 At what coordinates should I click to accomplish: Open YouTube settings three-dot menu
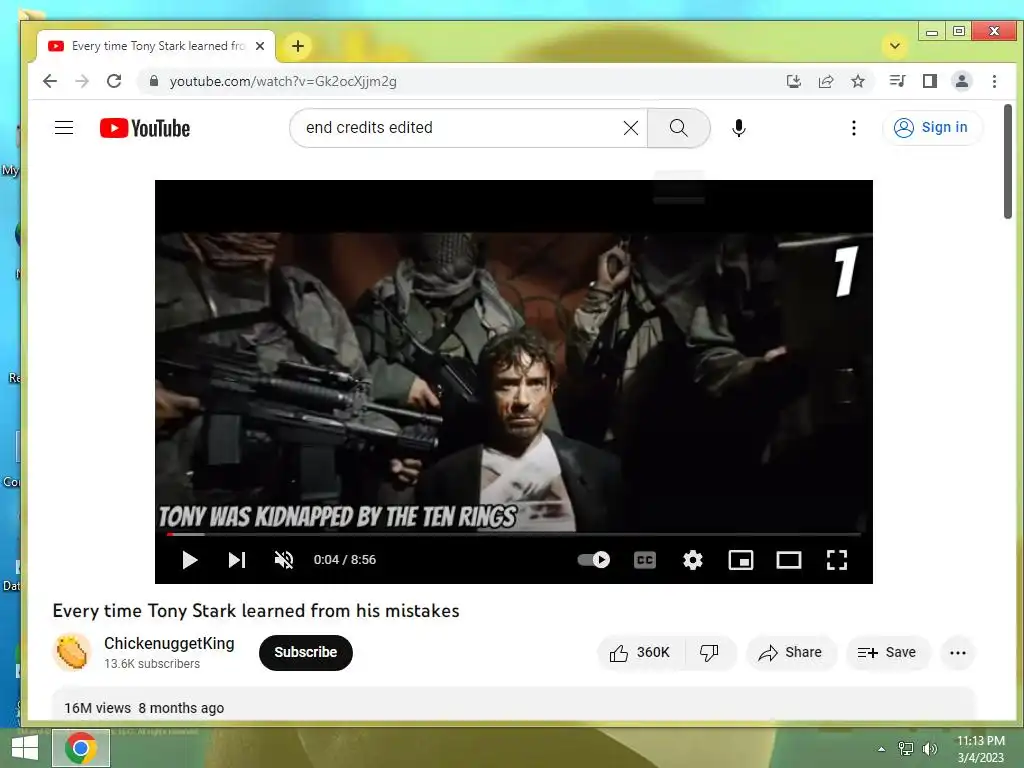(x=854, y=128)
